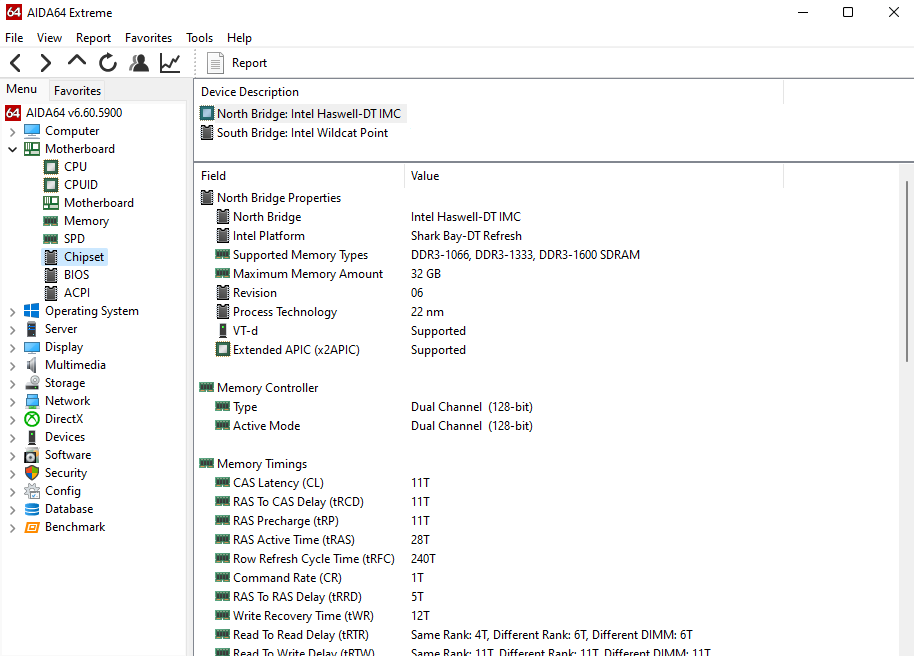The width and height of the screenshot is (914, 656).
Task: Switch to the Menu tab
Action: [22, 89]
